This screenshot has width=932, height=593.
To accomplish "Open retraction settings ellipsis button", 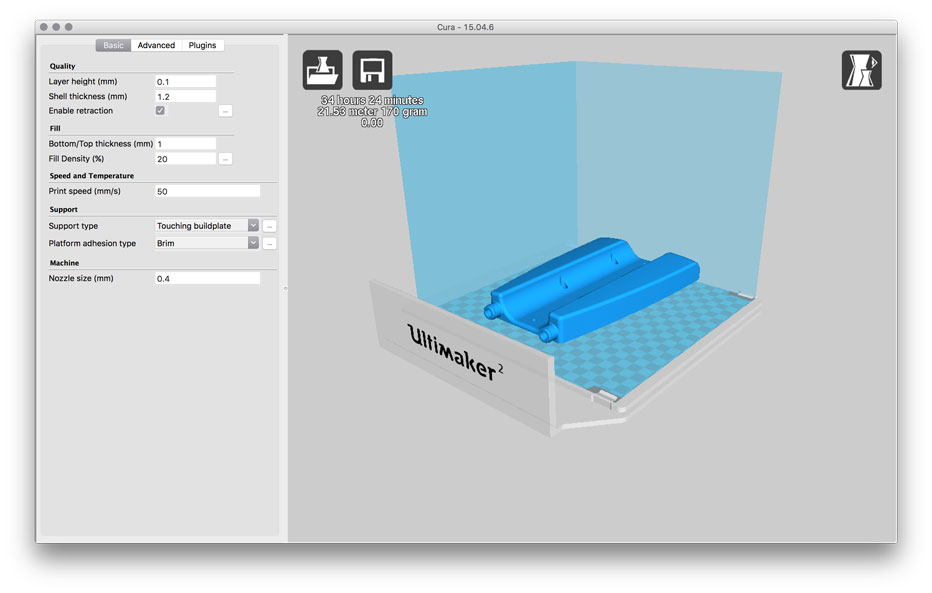I will (x=225, y=111).
